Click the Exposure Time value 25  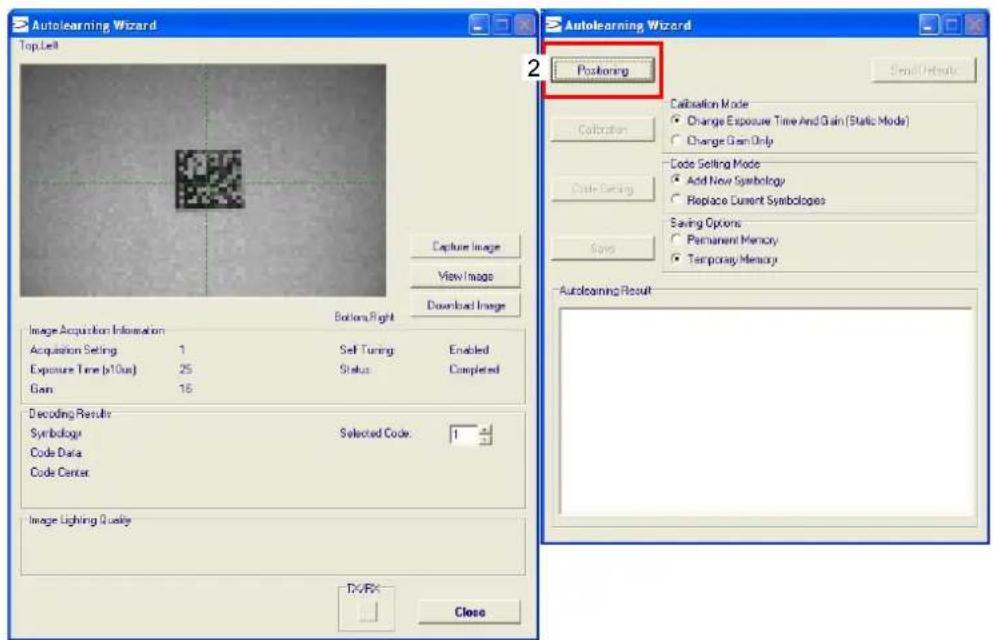(186, 369)
